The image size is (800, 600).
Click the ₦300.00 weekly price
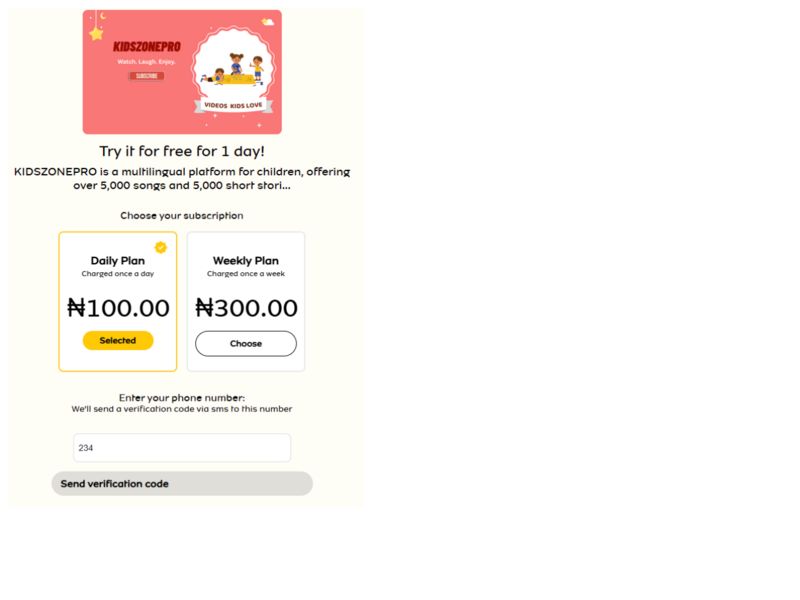coord(246,308)
